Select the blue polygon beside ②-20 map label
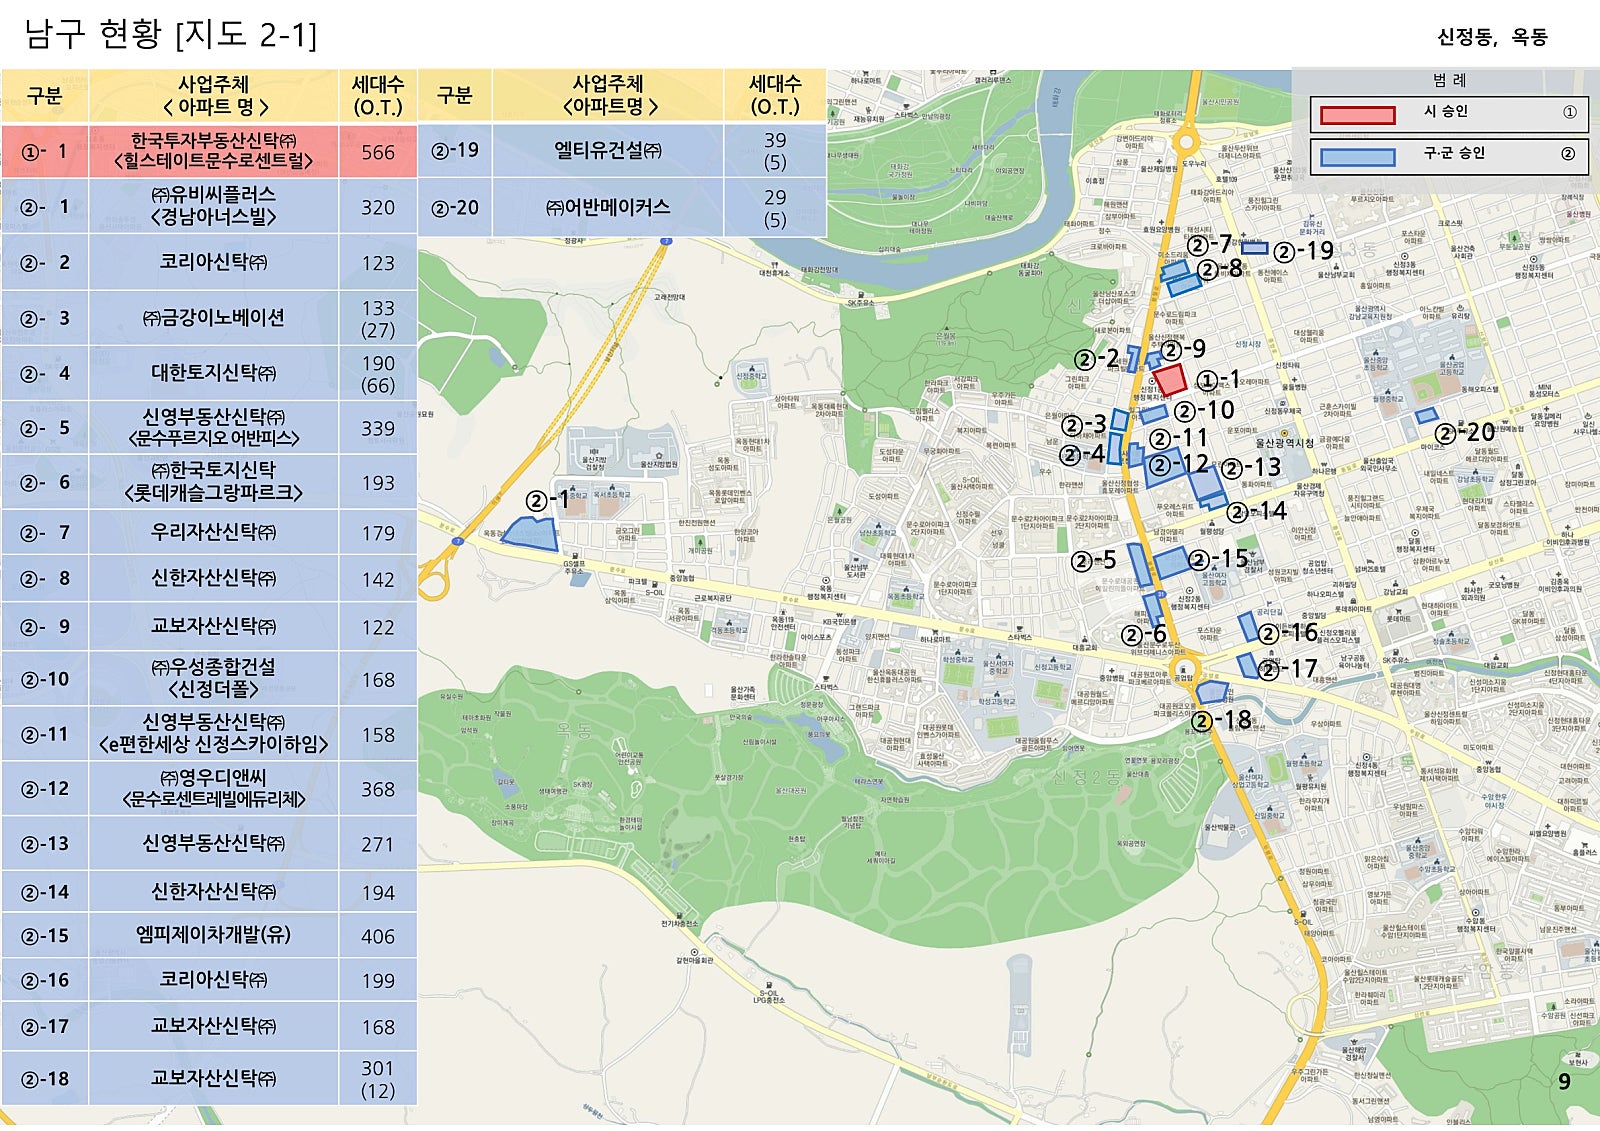1600x1131 pixels. pyautogui.click(x=1426, y=414)
